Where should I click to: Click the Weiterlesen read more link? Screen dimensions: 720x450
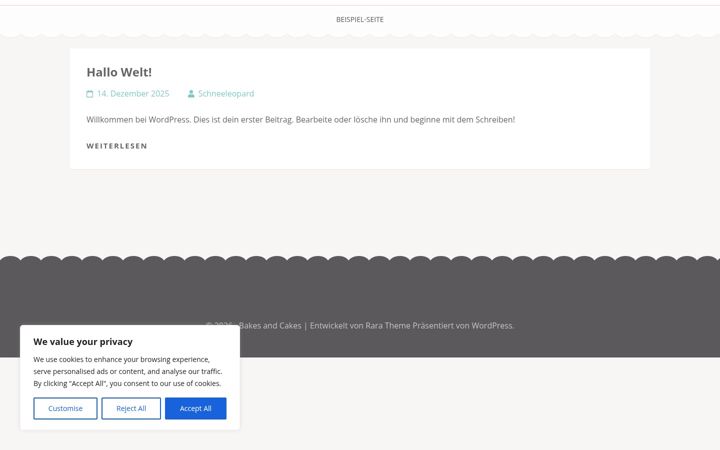(117, 146)
